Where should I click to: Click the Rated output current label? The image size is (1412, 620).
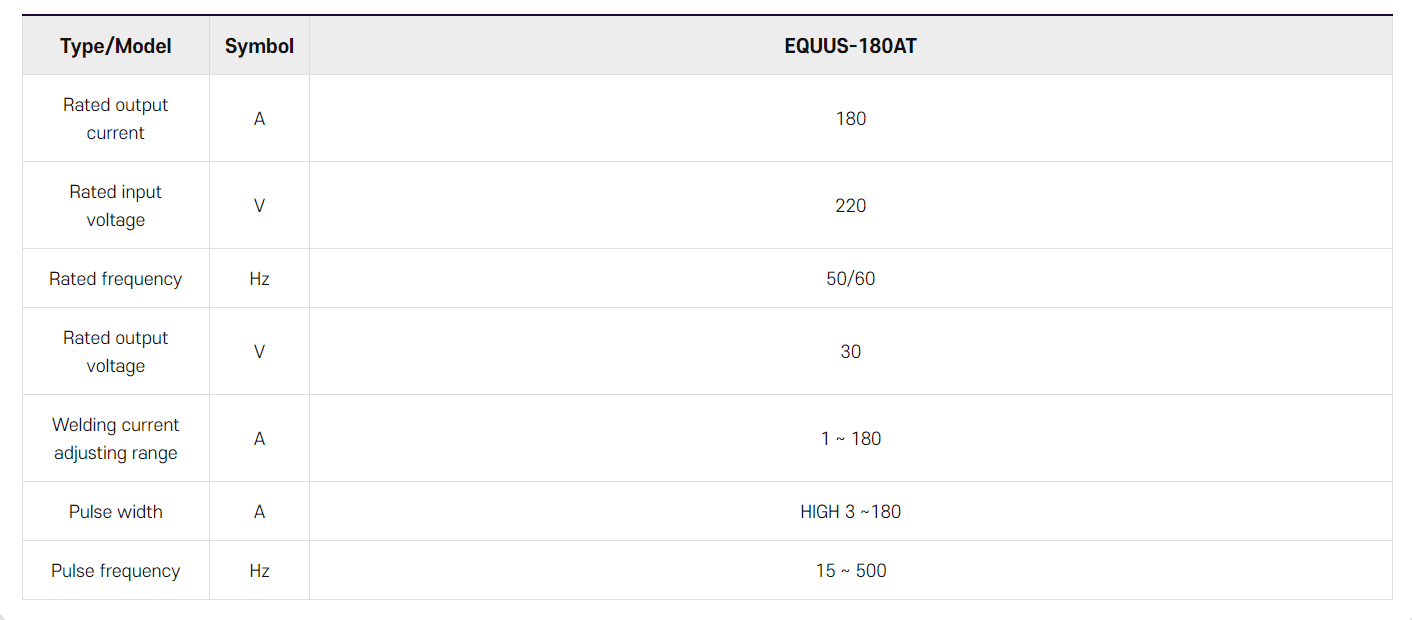click(116, 119)
